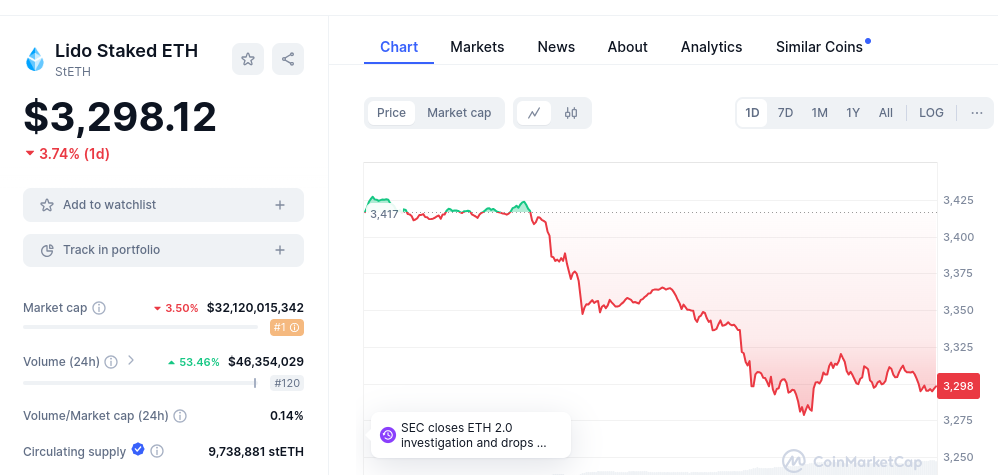Click the Volume (24h) progress bar
This screenshot has height=475, width=998.
tap(140, 382)
